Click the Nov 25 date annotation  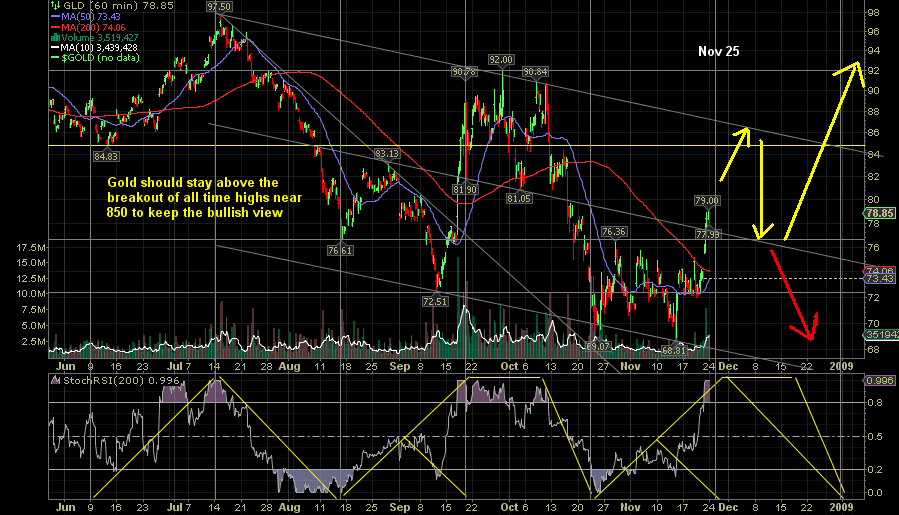pos(718,52)
